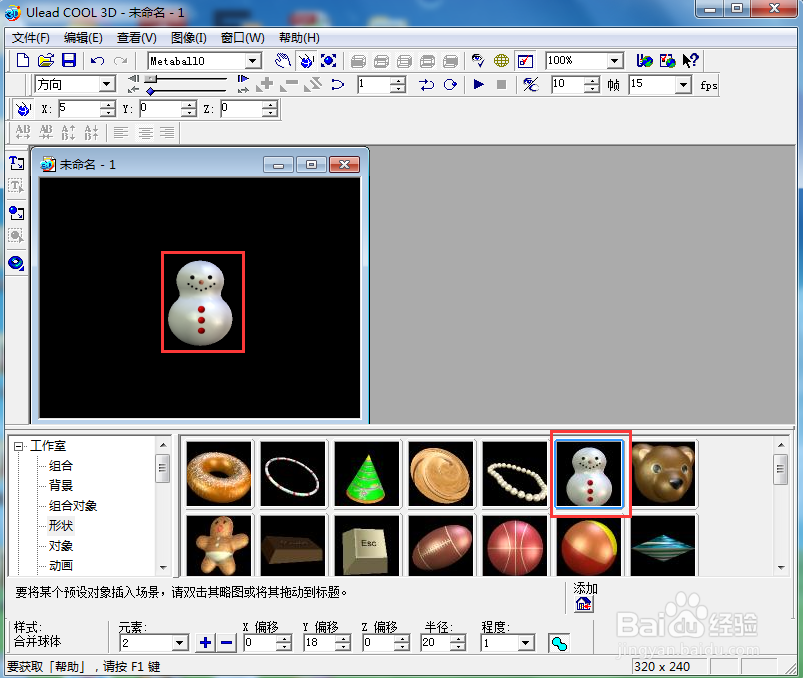Click the blue plus button to add element
This screenshot has width=803, height=678.
coord(205,642)
